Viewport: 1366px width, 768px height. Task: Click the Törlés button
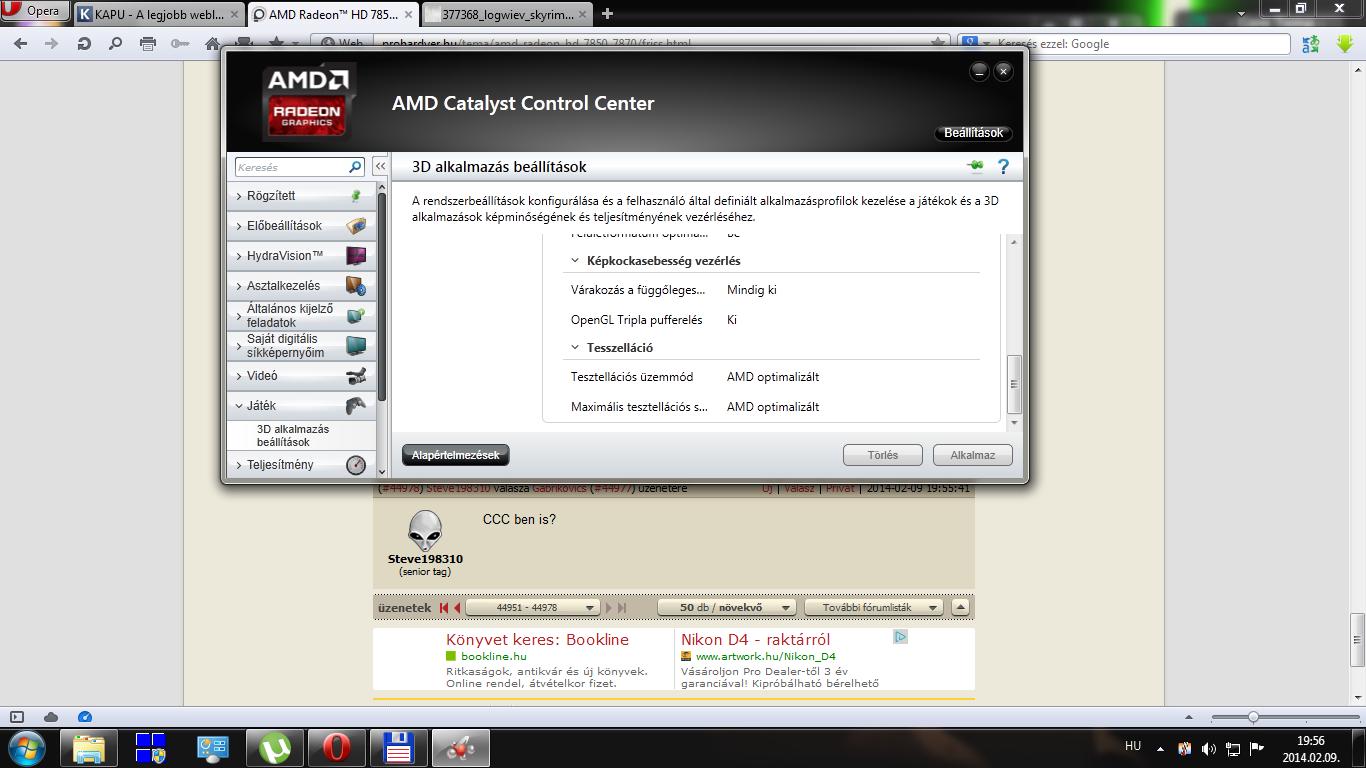883,455
